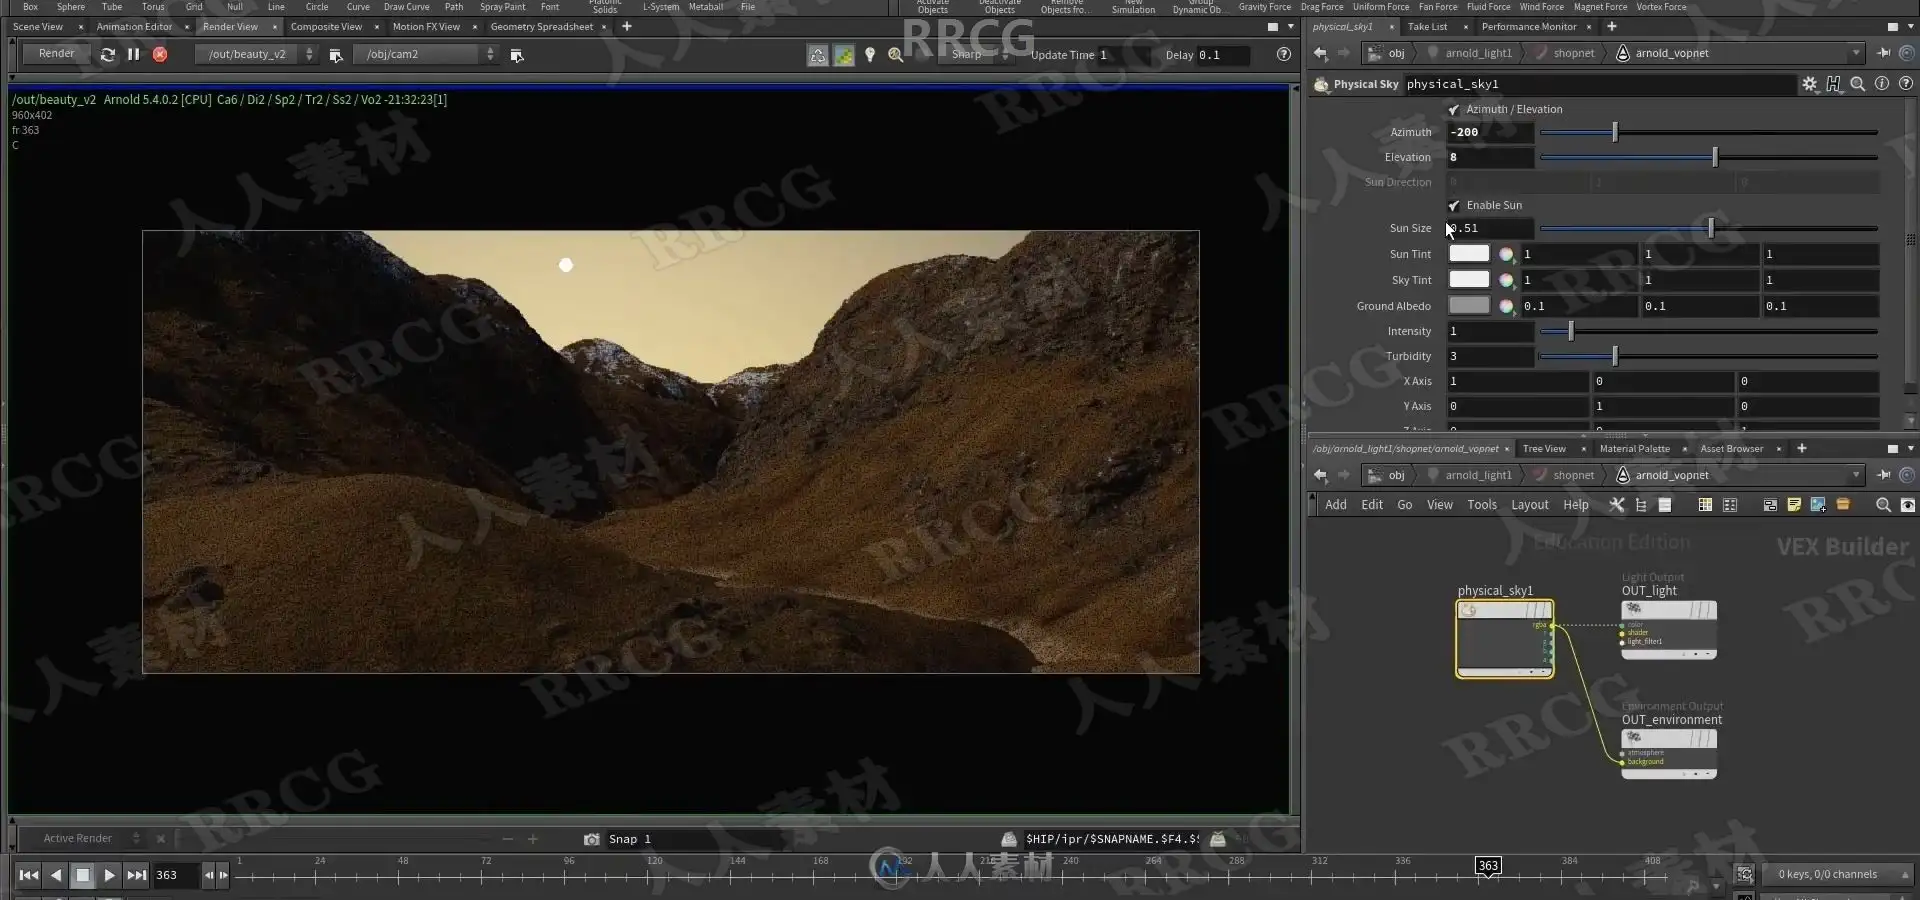Open the Take List tab
The height and width of the screenshot is (900, 1920).
point(1427,27)
